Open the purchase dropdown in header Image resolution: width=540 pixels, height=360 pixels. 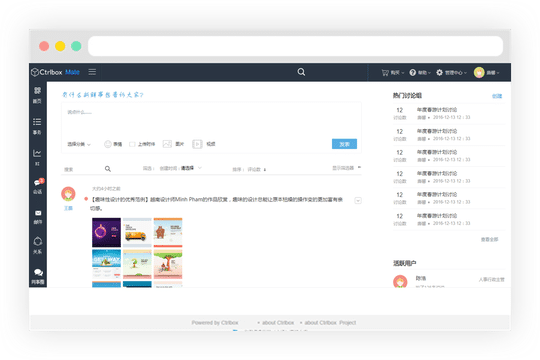[x=397, y=73]
